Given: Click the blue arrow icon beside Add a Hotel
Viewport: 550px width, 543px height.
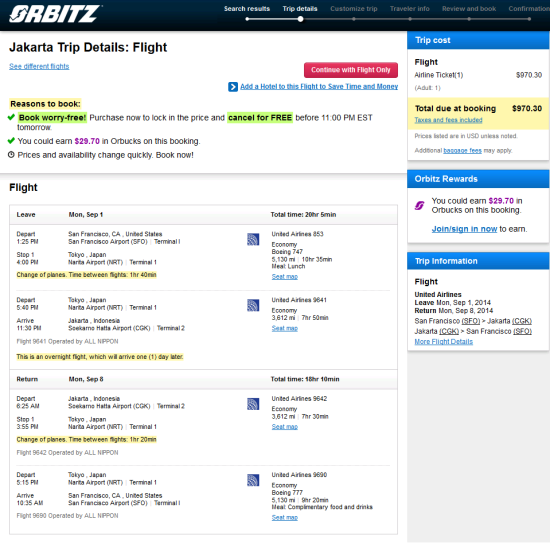Looking at the screenshot, I should tap(233, 87).
